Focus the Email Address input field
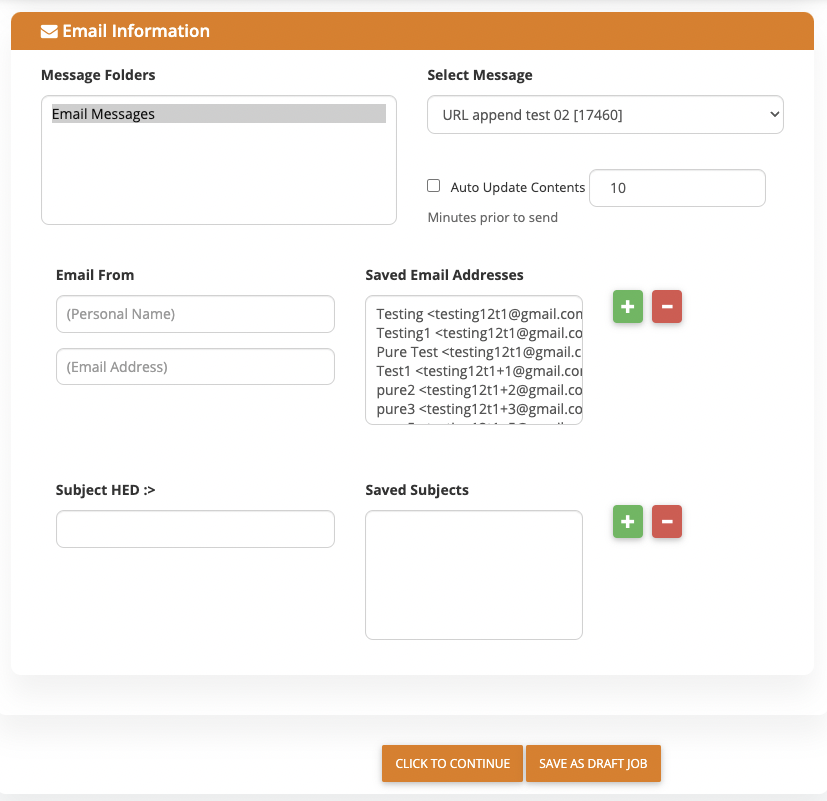The image size is (827, 801). tap(195, 366)
